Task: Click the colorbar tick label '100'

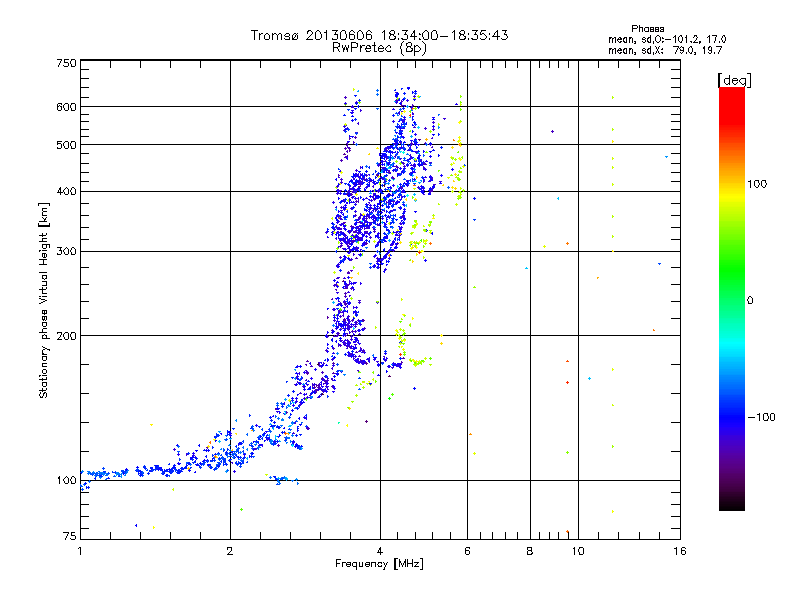Action: click(757, 184)
